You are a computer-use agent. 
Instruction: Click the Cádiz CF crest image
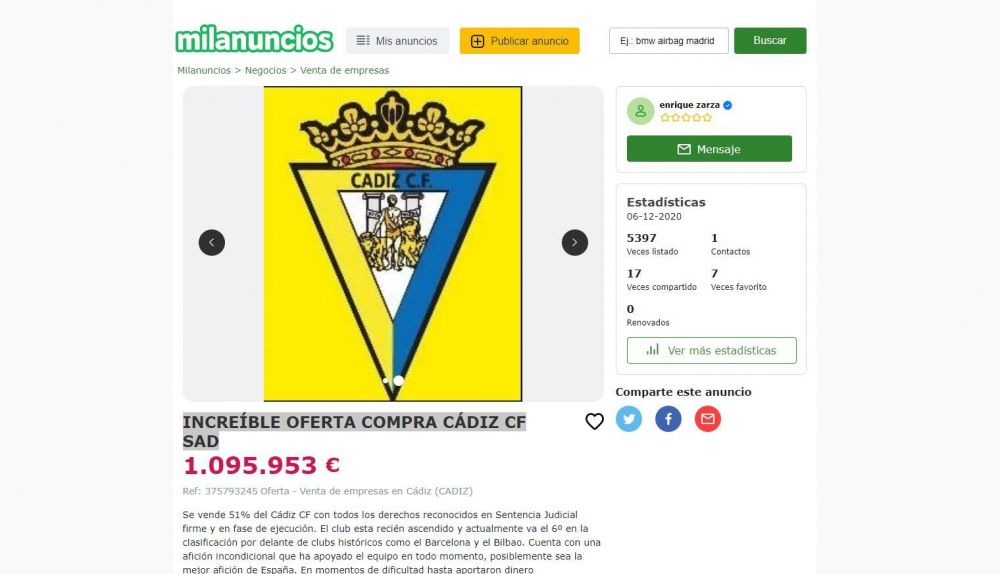point(393,244)
